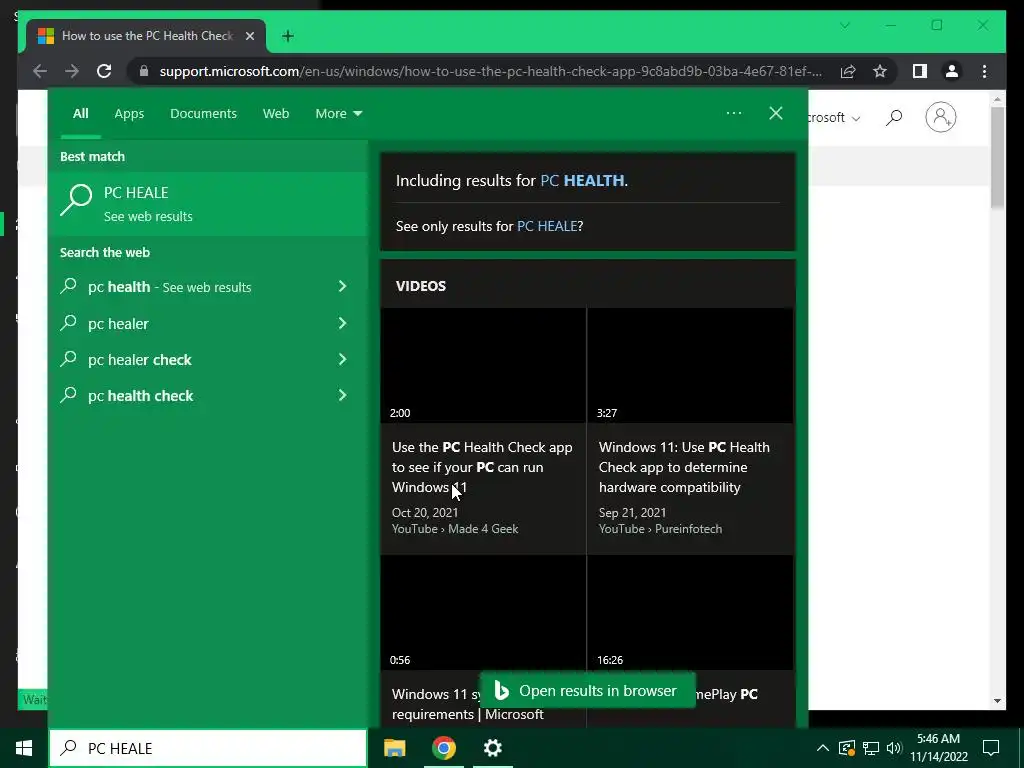Open Pureinfotech video title
The height and width of the screenshot is (768, 1024).
coord(684,468)
